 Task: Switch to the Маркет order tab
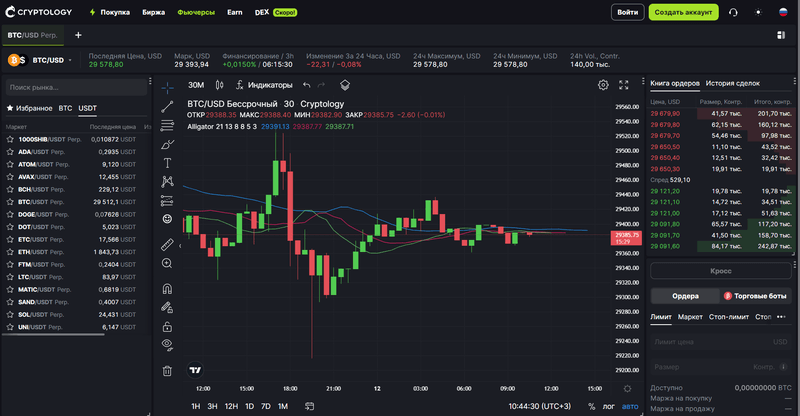click(x=690, y=317)
